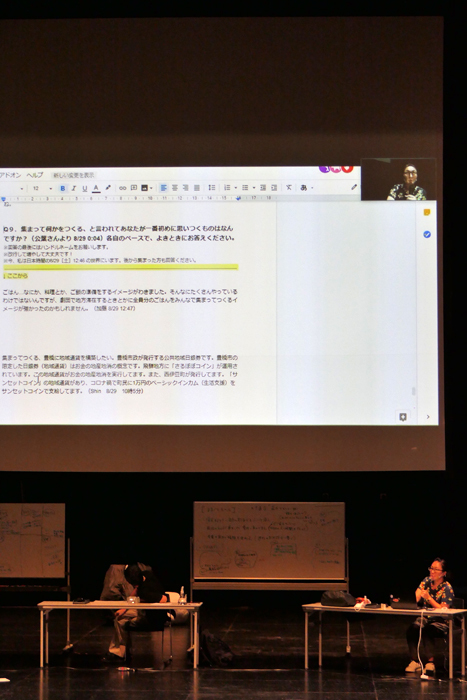This screenshot has width=467, height=700.
Task: Click the Explore button at bottom right
Action: tap(403, 417)
